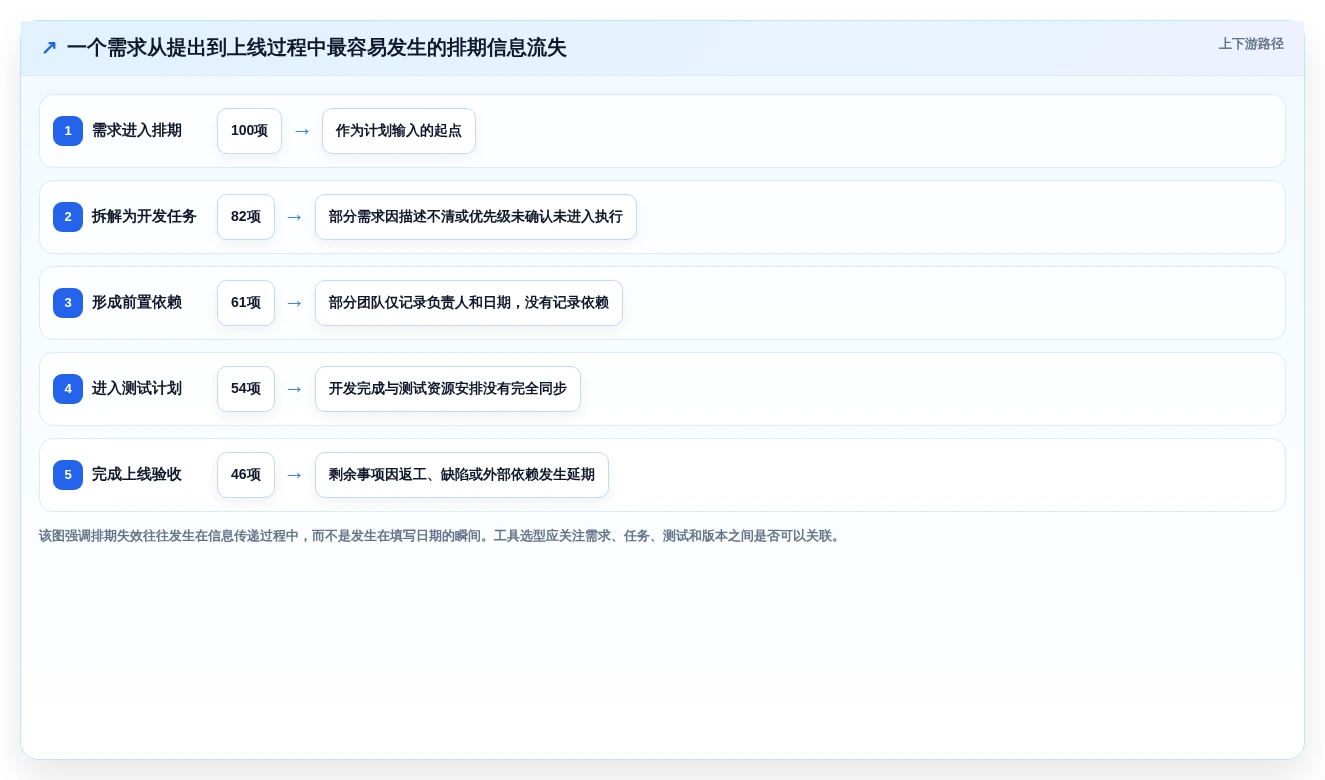Click the '82项' count pill
The image size is (1325, 780).
click(x=246, y=217)
